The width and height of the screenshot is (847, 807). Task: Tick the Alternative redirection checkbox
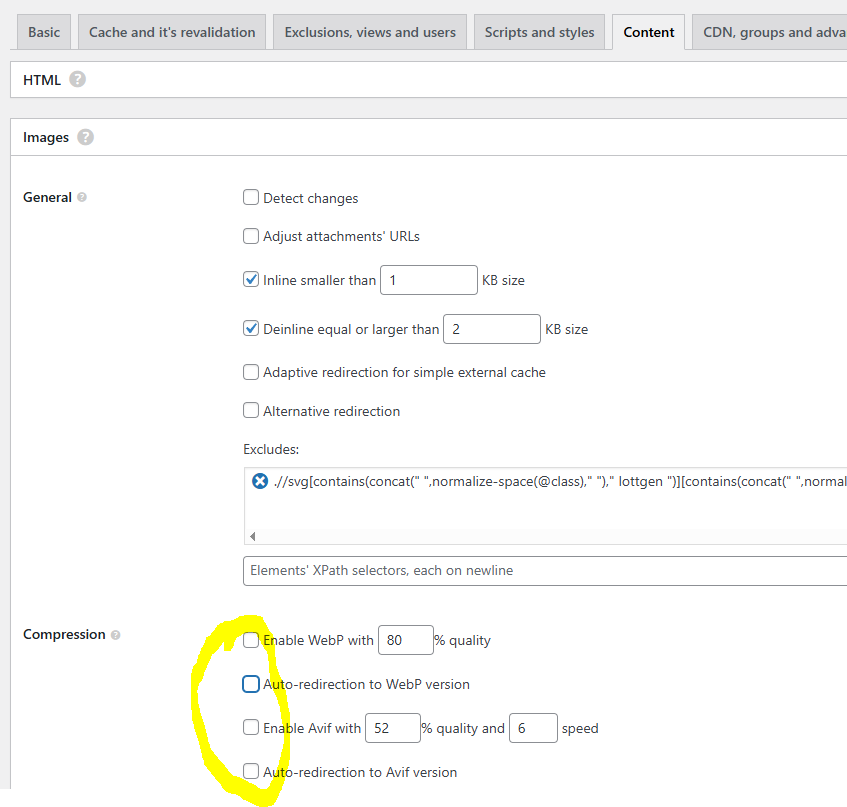(251, 411)
